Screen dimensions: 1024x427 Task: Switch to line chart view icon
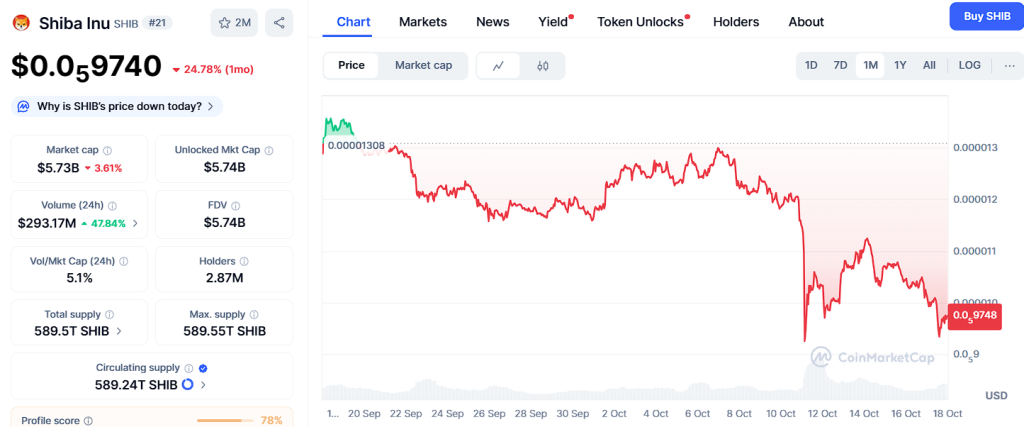[x=498, y=66]
